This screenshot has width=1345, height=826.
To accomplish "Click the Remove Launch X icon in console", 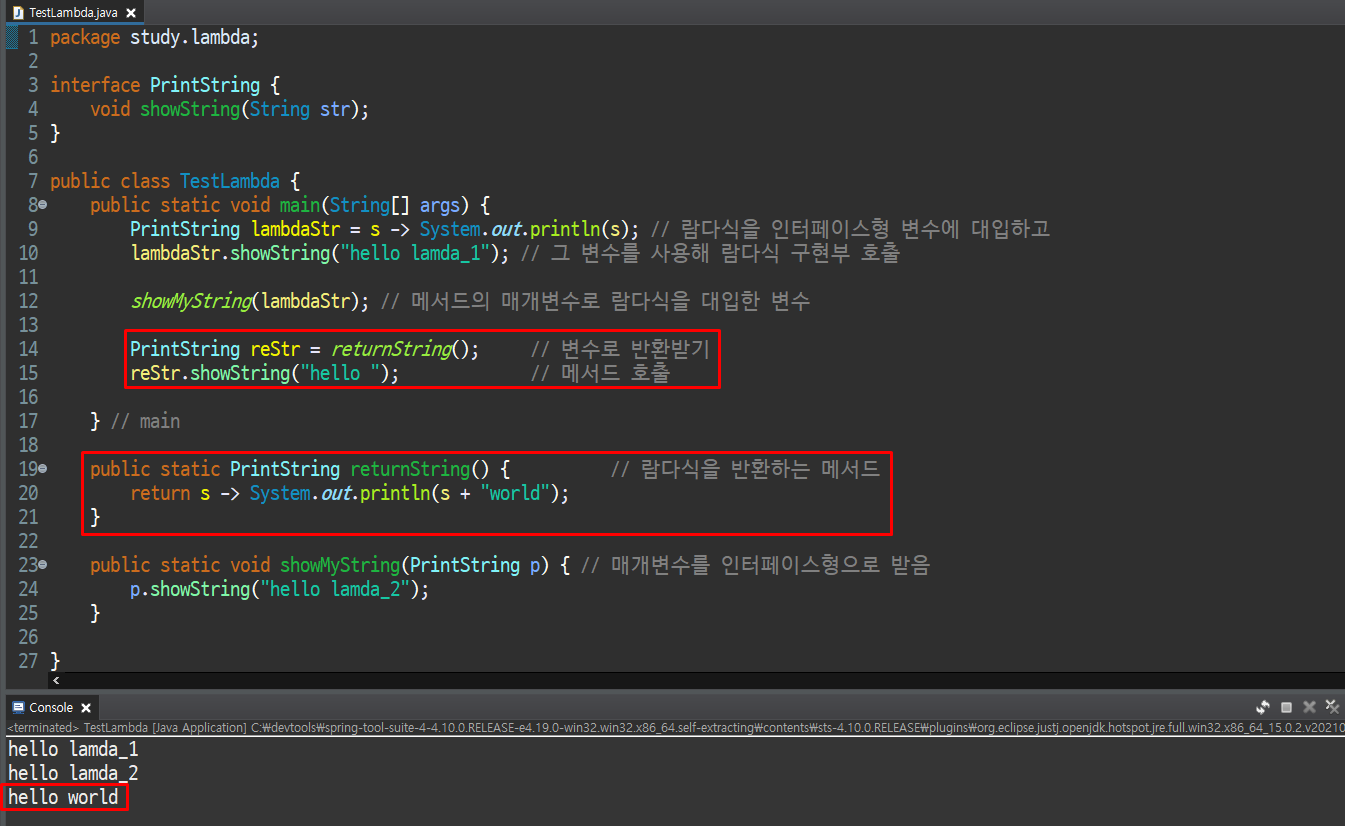I will click(x=1309, y=707).
